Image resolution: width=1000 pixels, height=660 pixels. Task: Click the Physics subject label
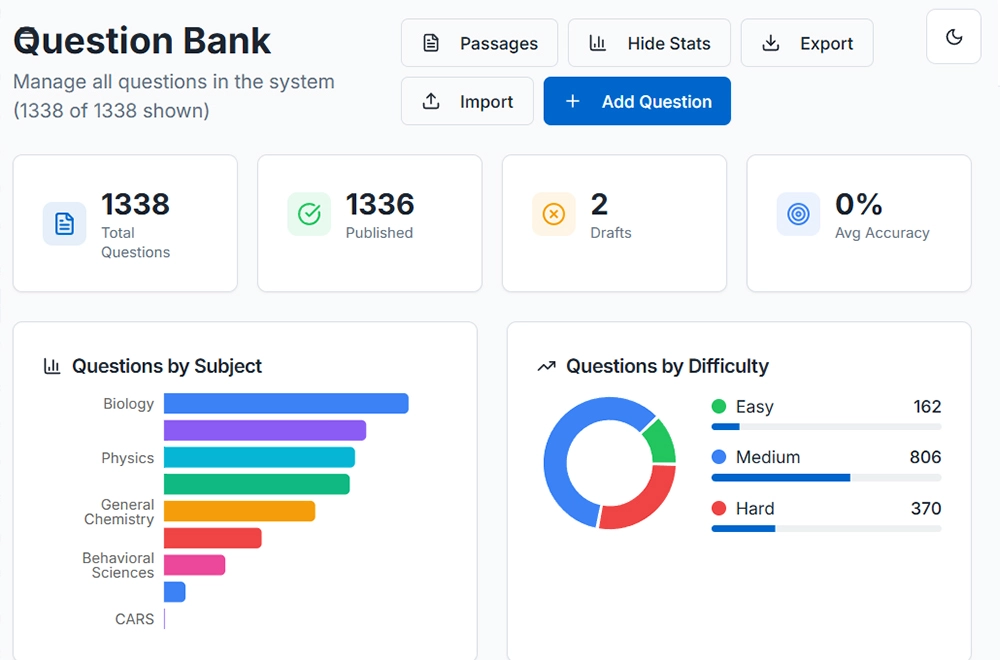click(128, 458)
